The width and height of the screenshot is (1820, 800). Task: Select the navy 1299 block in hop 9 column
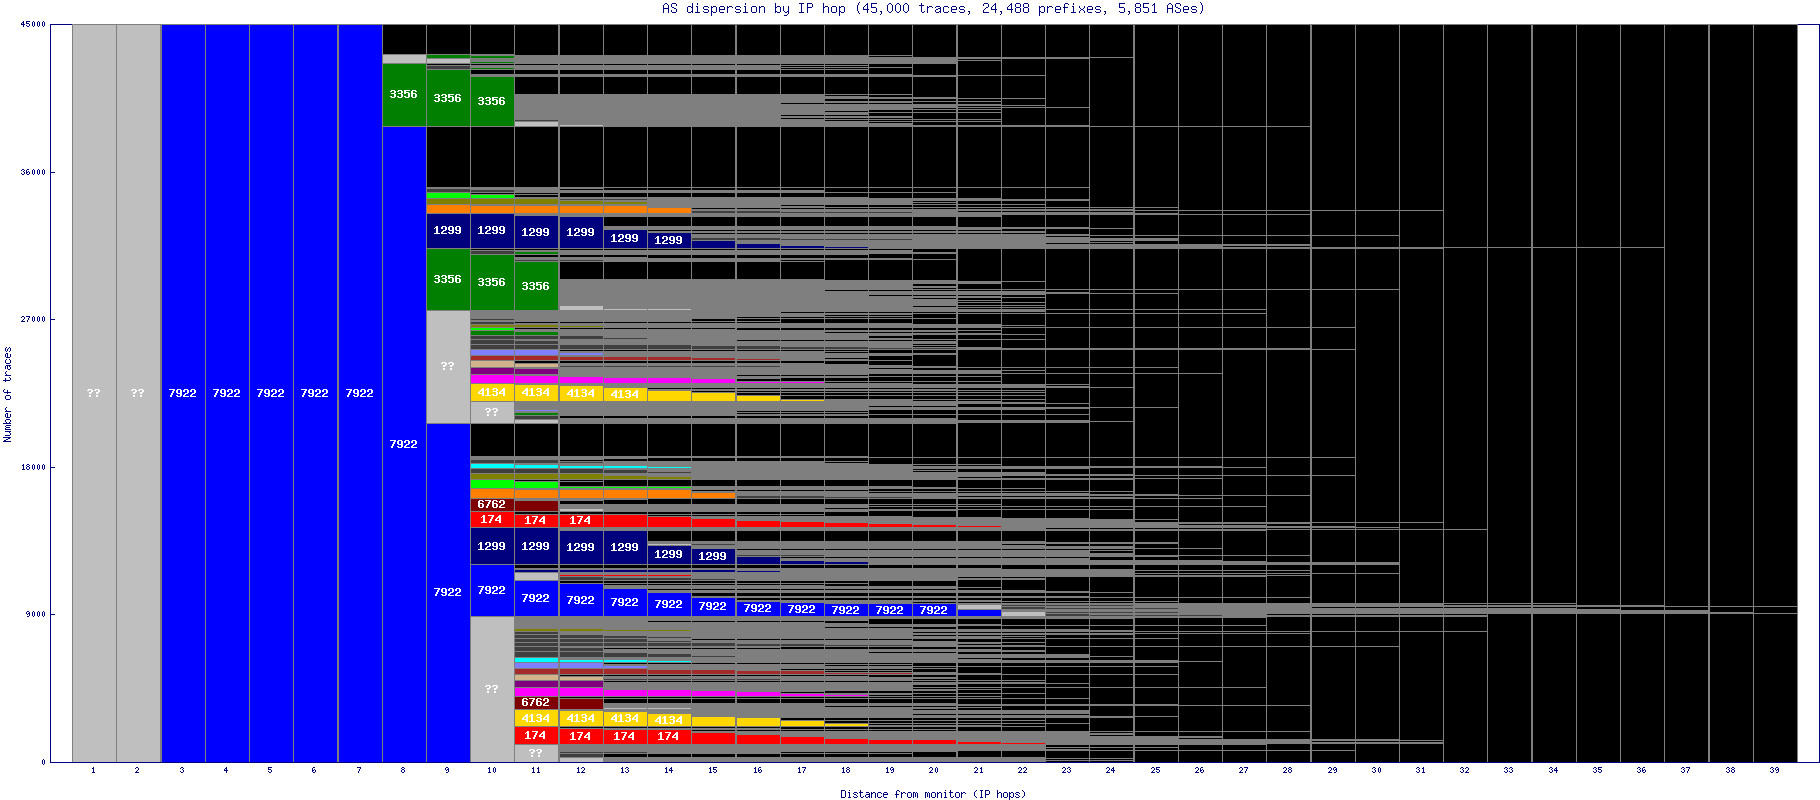point(448,230)
